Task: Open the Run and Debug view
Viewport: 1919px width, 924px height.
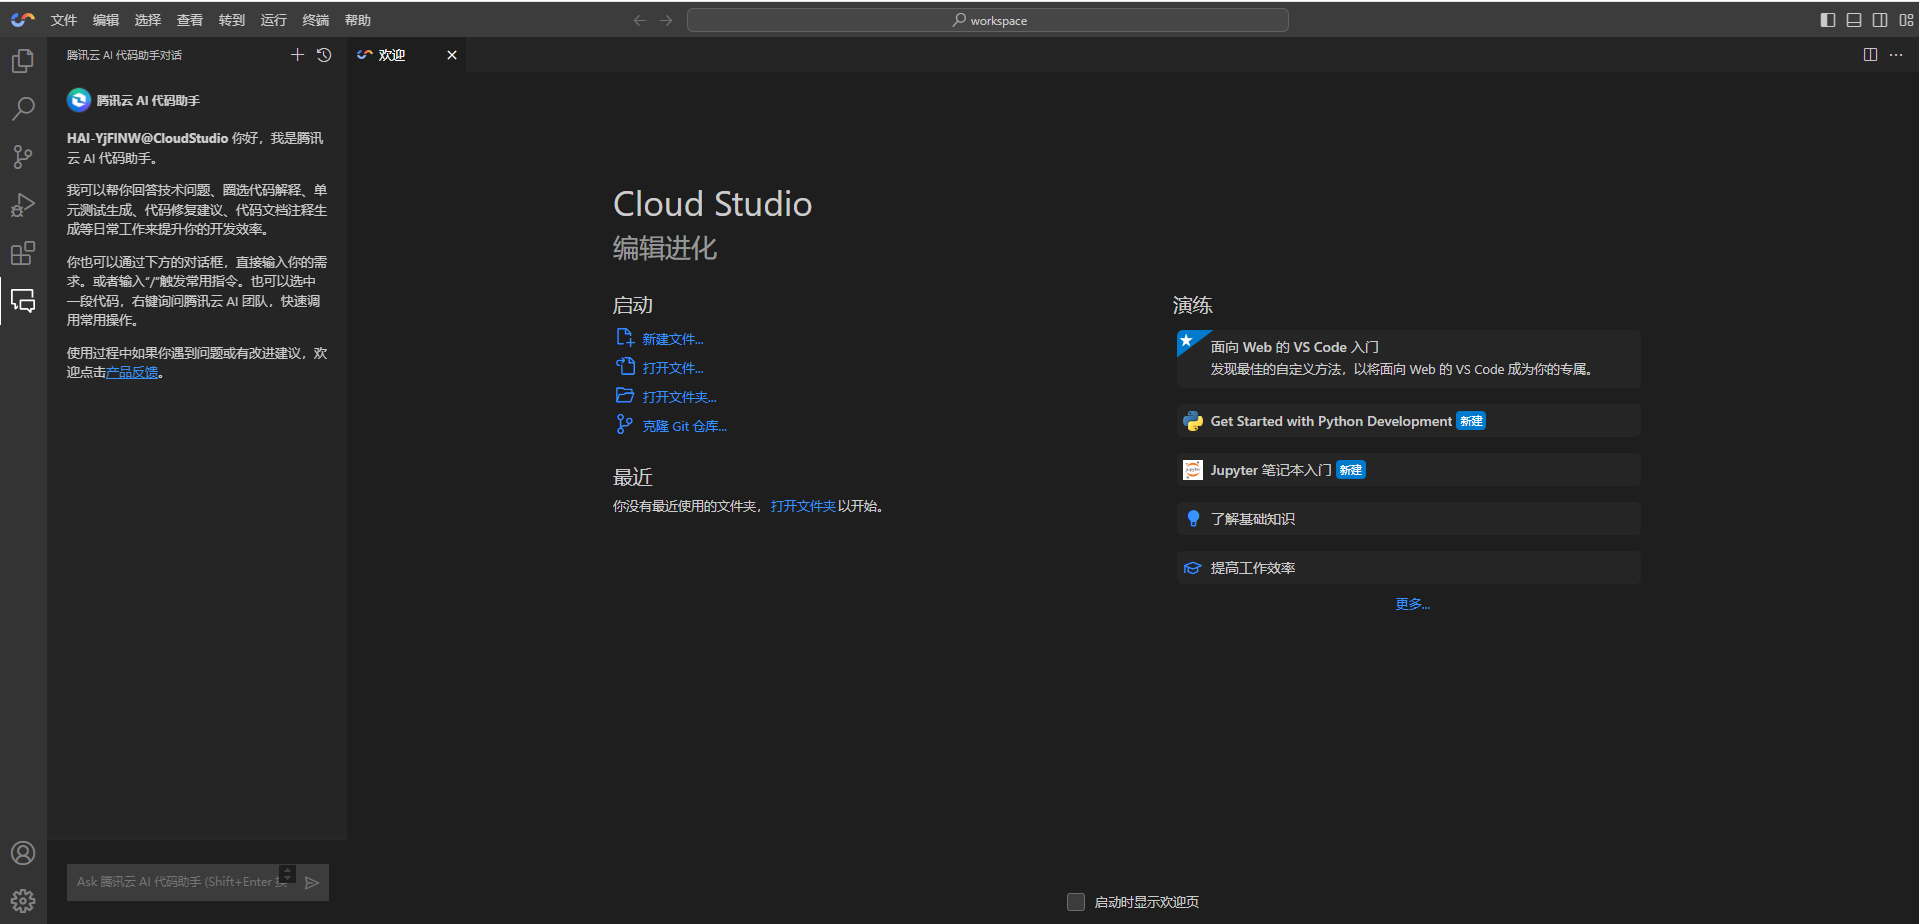Action: coord(23,205)
